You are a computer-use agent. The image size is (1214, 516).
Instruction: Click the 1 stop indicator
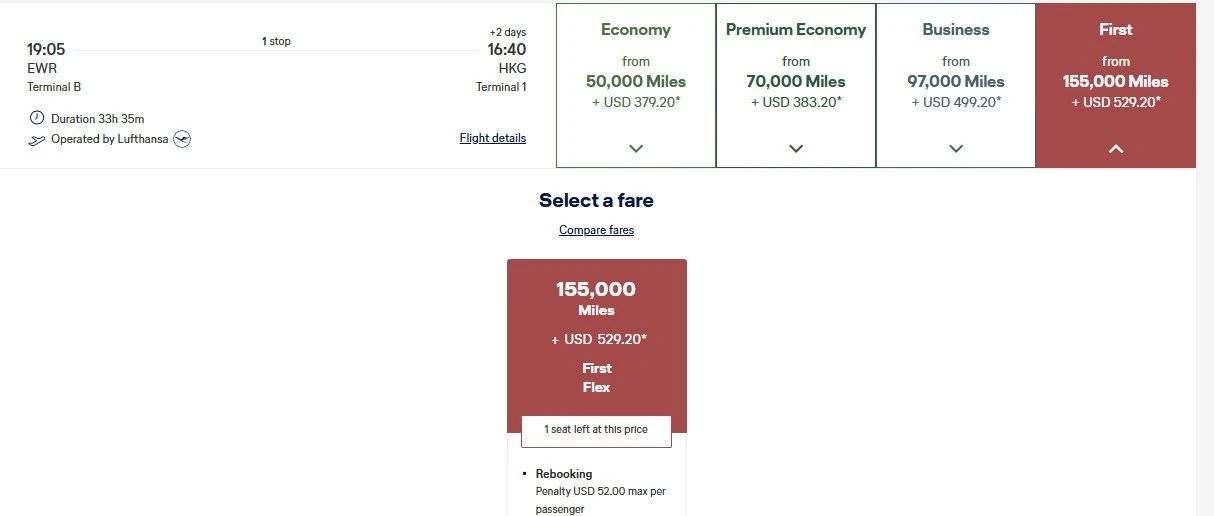click(276, 41)
